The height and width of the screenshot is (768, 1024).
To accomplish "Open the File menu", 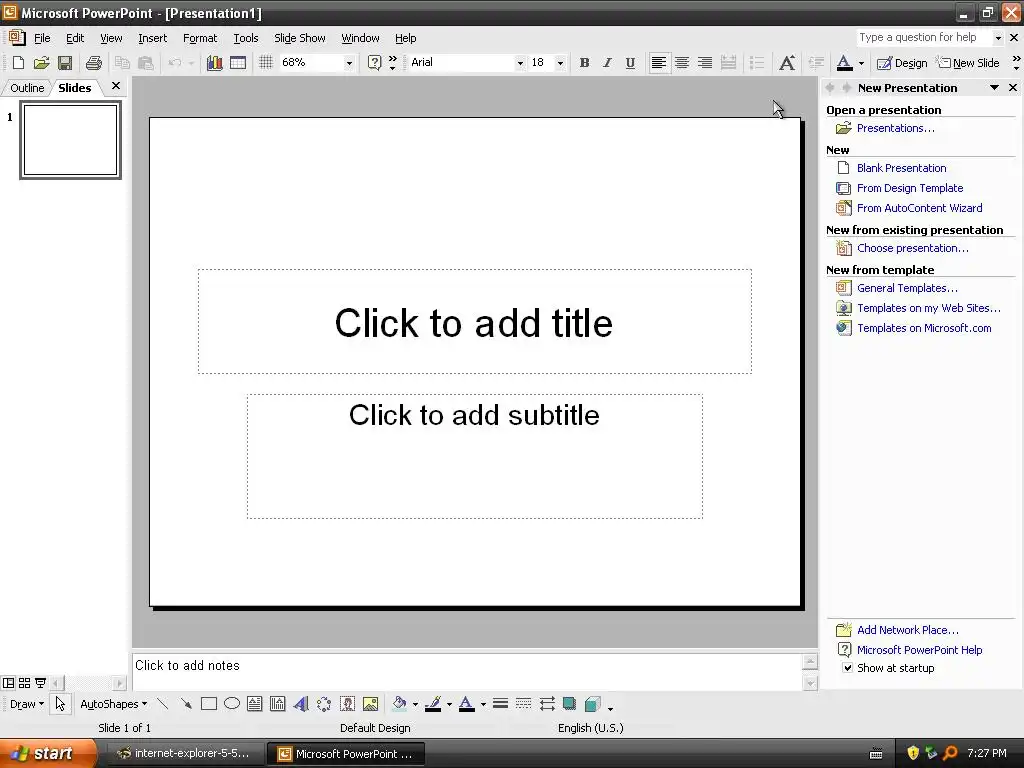I will tap(42, 38).
